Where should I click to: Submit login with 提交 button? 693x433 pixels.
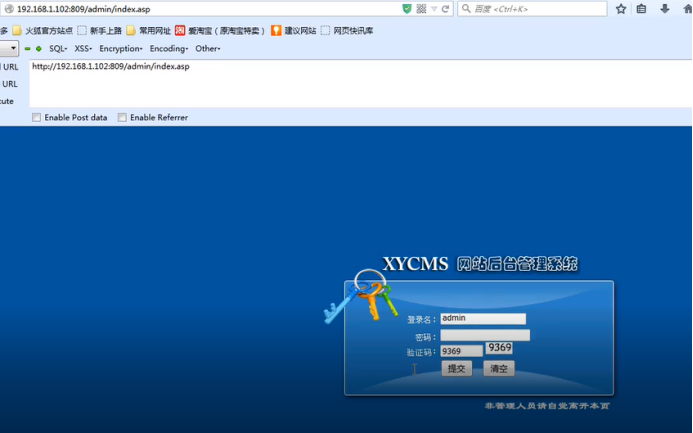(x=457, y=368)
